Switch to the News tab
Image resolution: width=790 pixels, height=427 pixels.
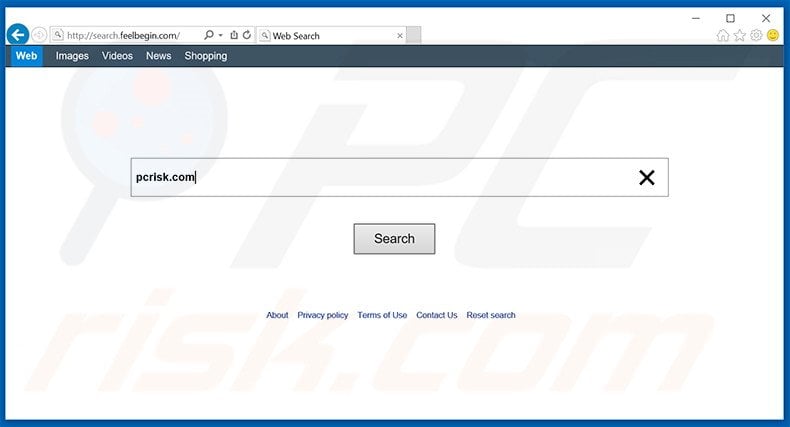click(x=159, y=56)
